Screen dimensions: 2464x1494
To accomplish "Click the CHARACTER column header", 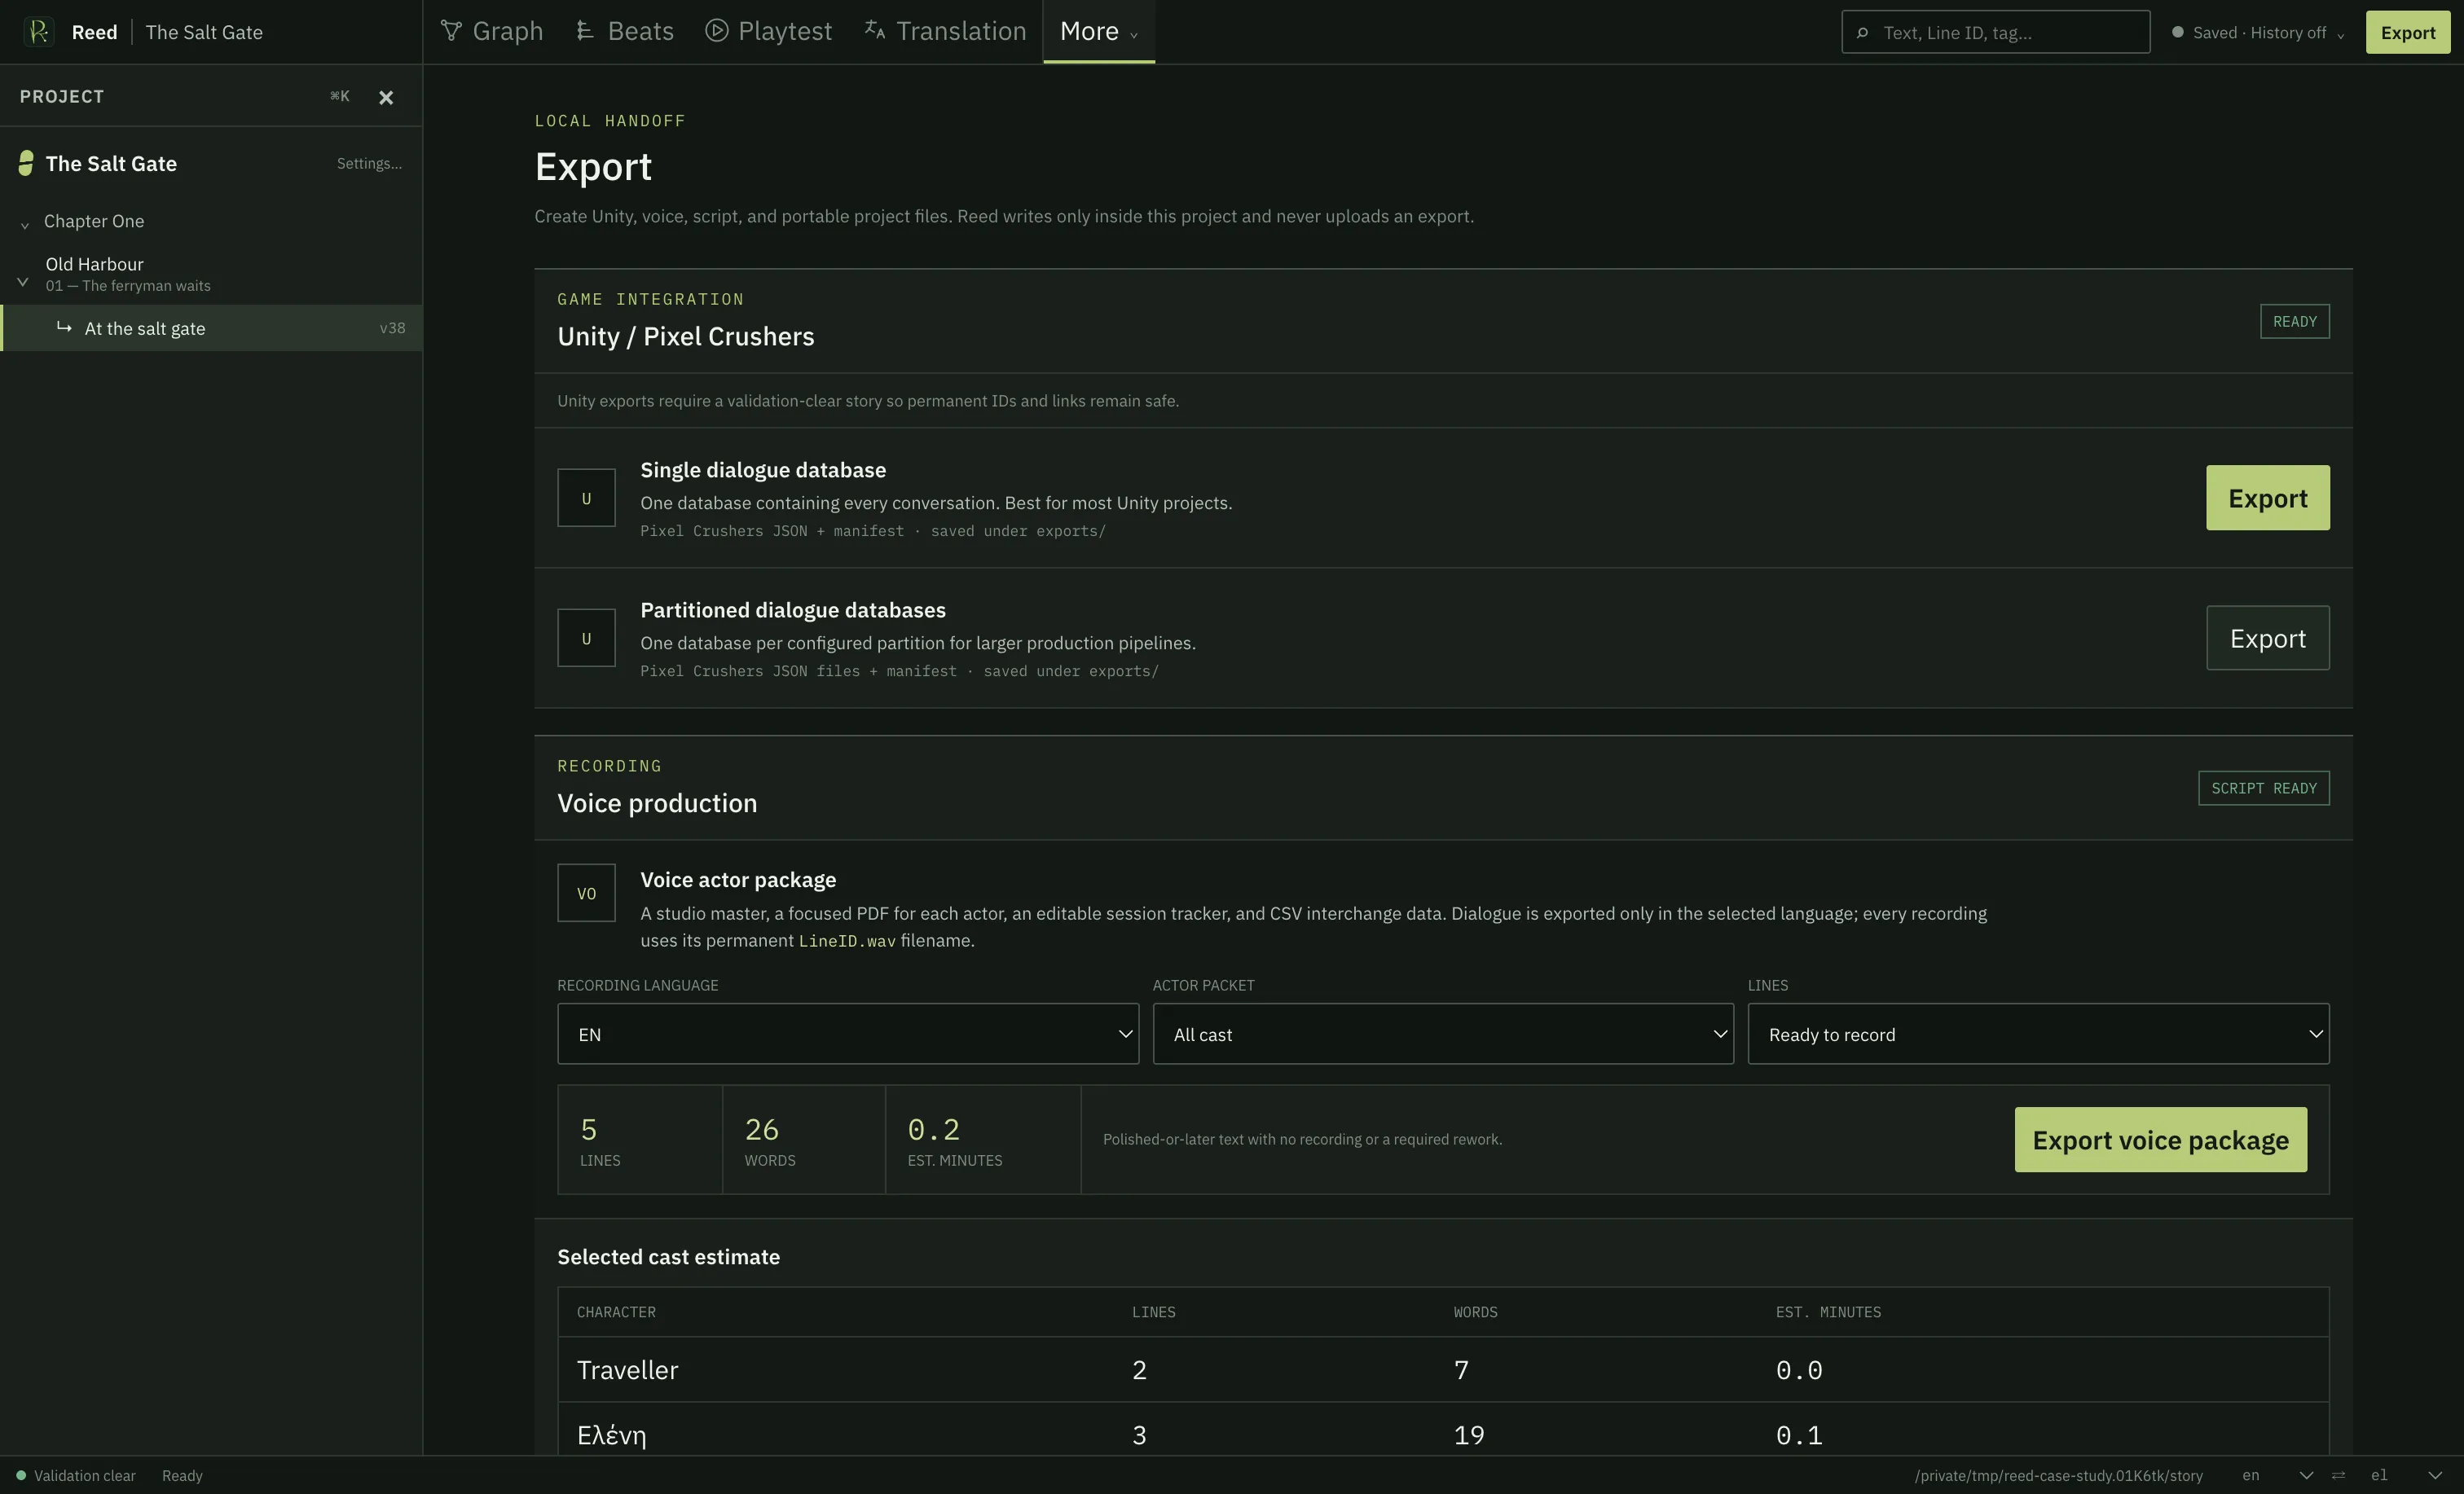I will [616, 1312].
